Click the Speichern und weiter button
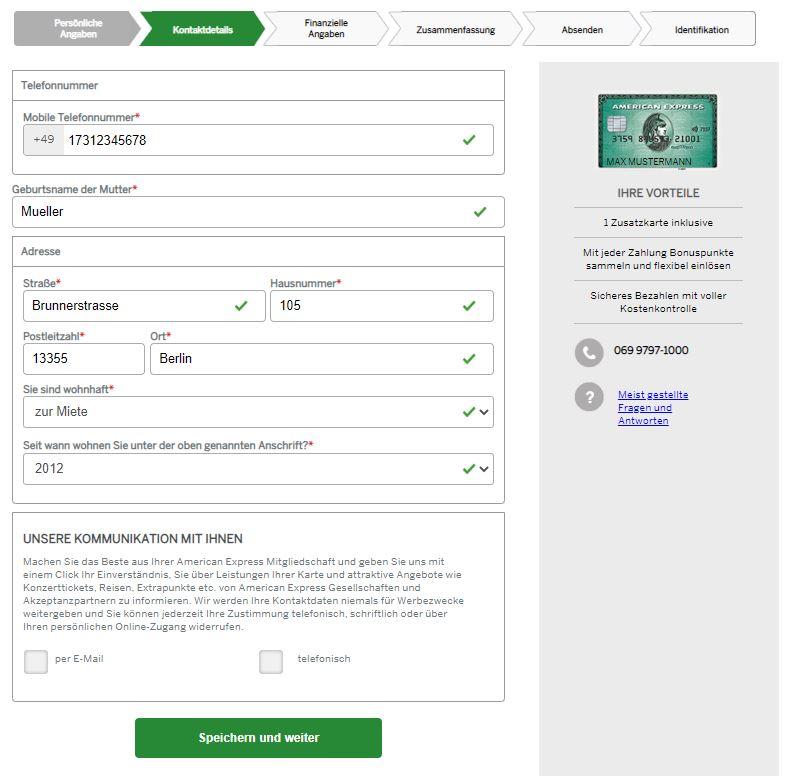Image resolution: width=797 pixels, height=776 pixels. 258,737
